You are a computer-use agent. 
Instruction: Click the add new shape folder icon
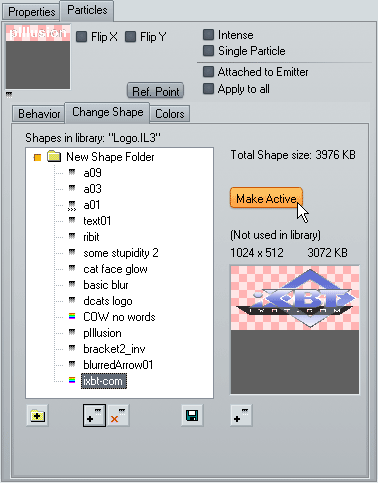[37, 416]
